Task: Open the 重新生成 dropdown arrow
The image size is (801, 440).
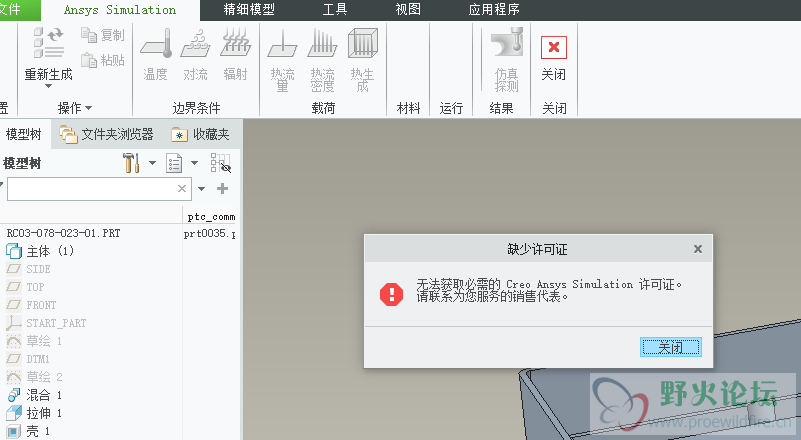Action: (x=49, y=86)
